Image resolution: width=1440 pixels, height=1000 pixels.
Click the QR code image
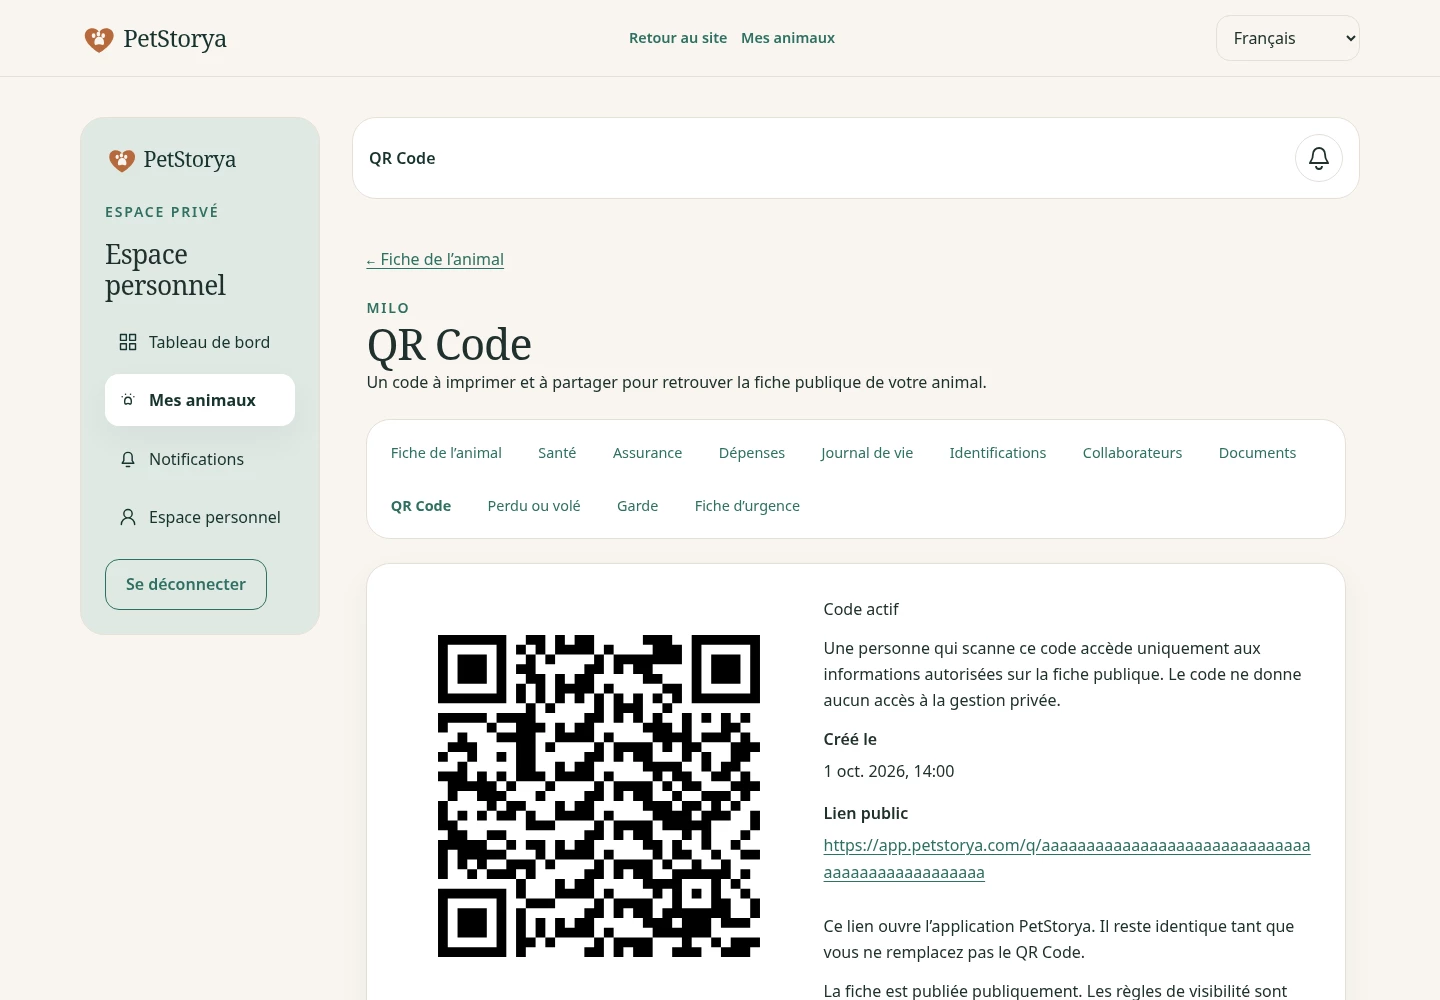click(x=599, y=796)
